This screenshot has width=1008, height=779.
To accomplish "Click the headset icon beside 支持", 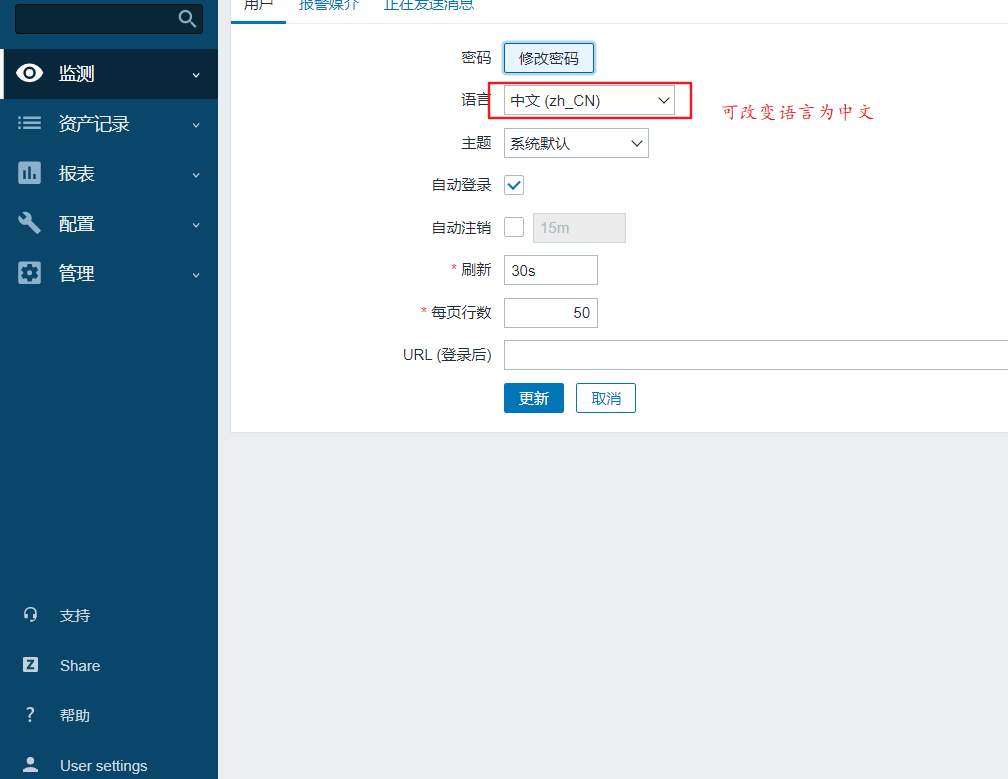I will point(30,614).
